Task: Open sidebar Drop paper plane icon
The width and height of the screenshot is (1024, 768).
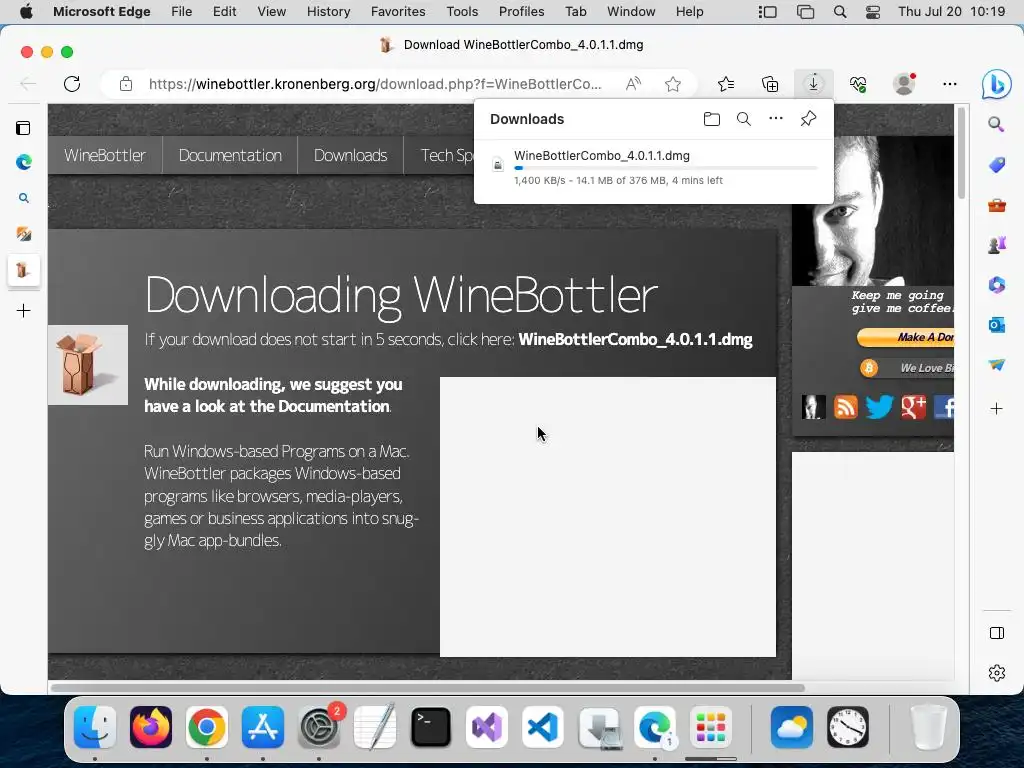Action: tap(997, 364)
